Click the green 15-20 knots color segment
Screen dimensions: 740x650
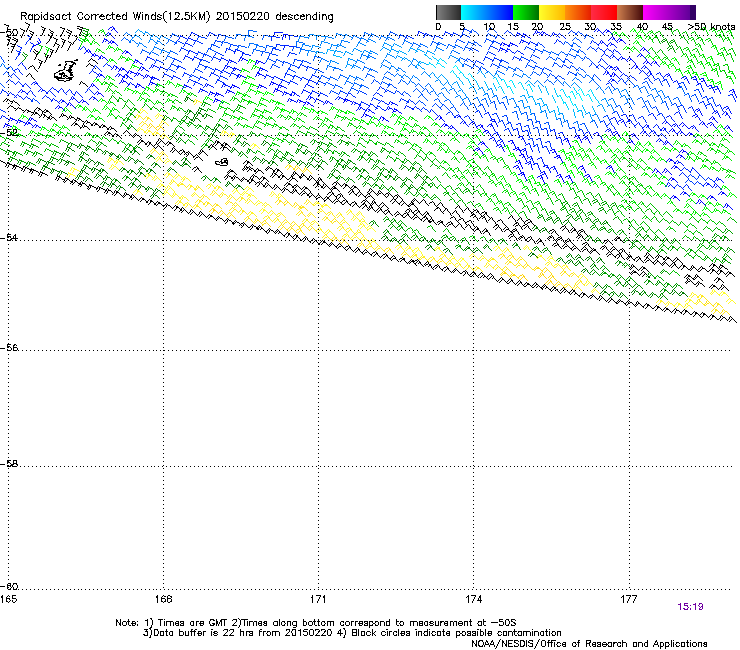point(526,12)
